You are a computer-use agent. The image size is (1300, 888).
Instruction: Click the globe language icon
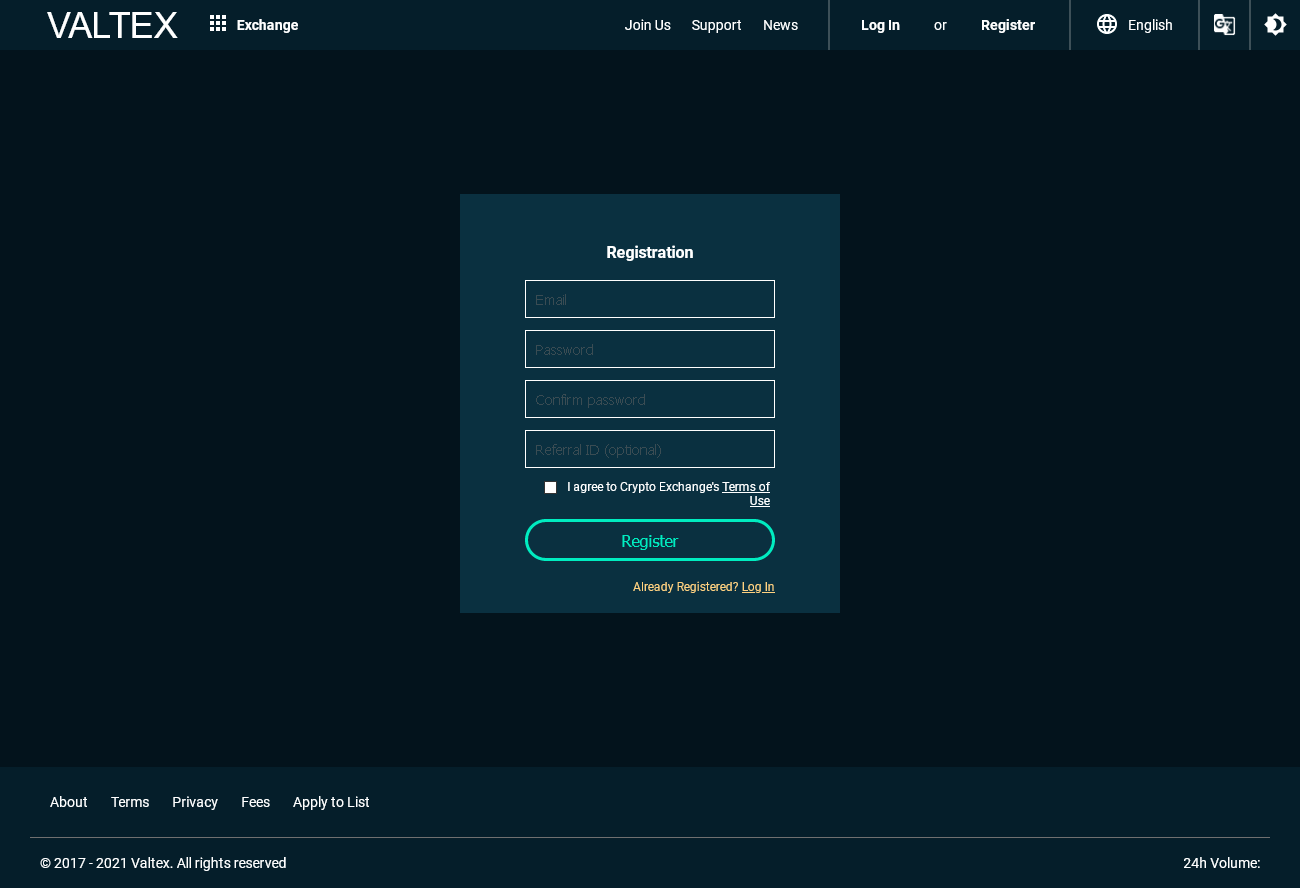pos(1107,25)
